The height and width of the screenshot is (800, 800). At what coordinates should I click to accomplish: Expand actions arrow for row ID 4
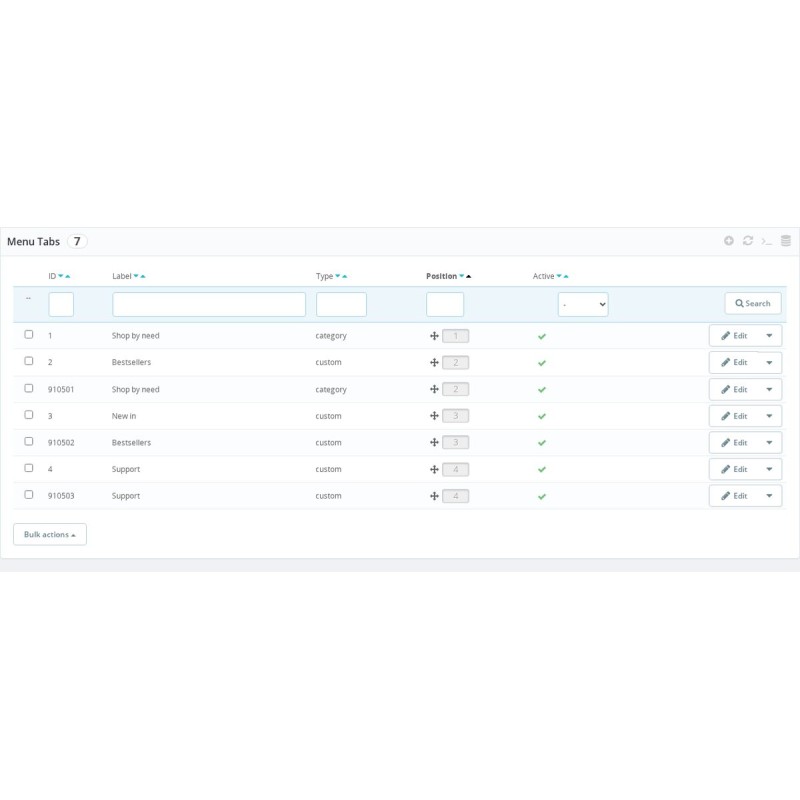pyautogui.click(x=769, y=469)
